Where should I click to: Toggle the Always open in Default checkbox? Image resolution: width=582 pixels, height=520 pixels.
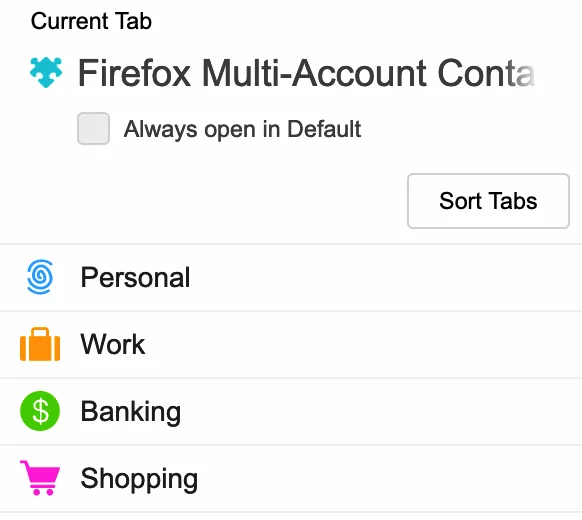pos(93,128)
